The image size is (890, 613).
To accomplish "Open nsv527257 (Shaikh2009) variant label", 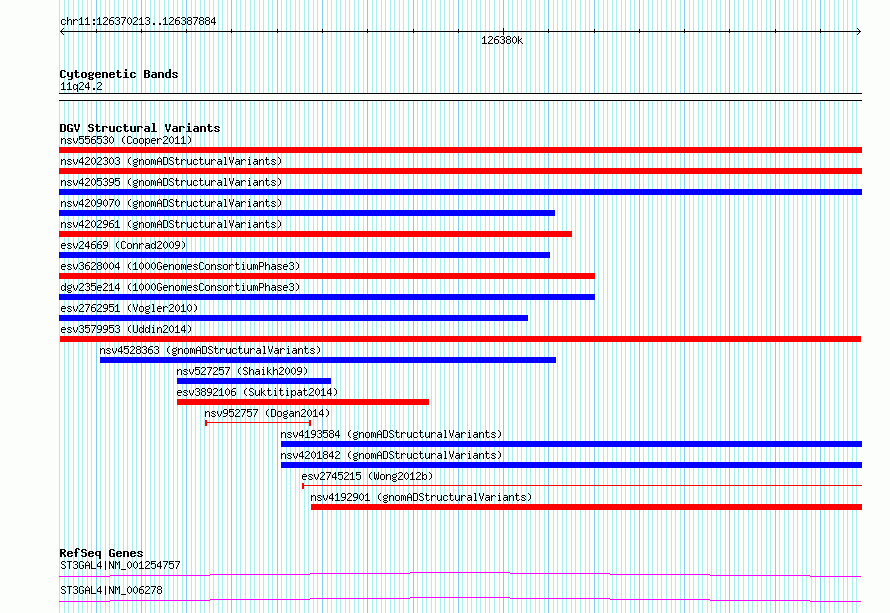I will [242, 371].
